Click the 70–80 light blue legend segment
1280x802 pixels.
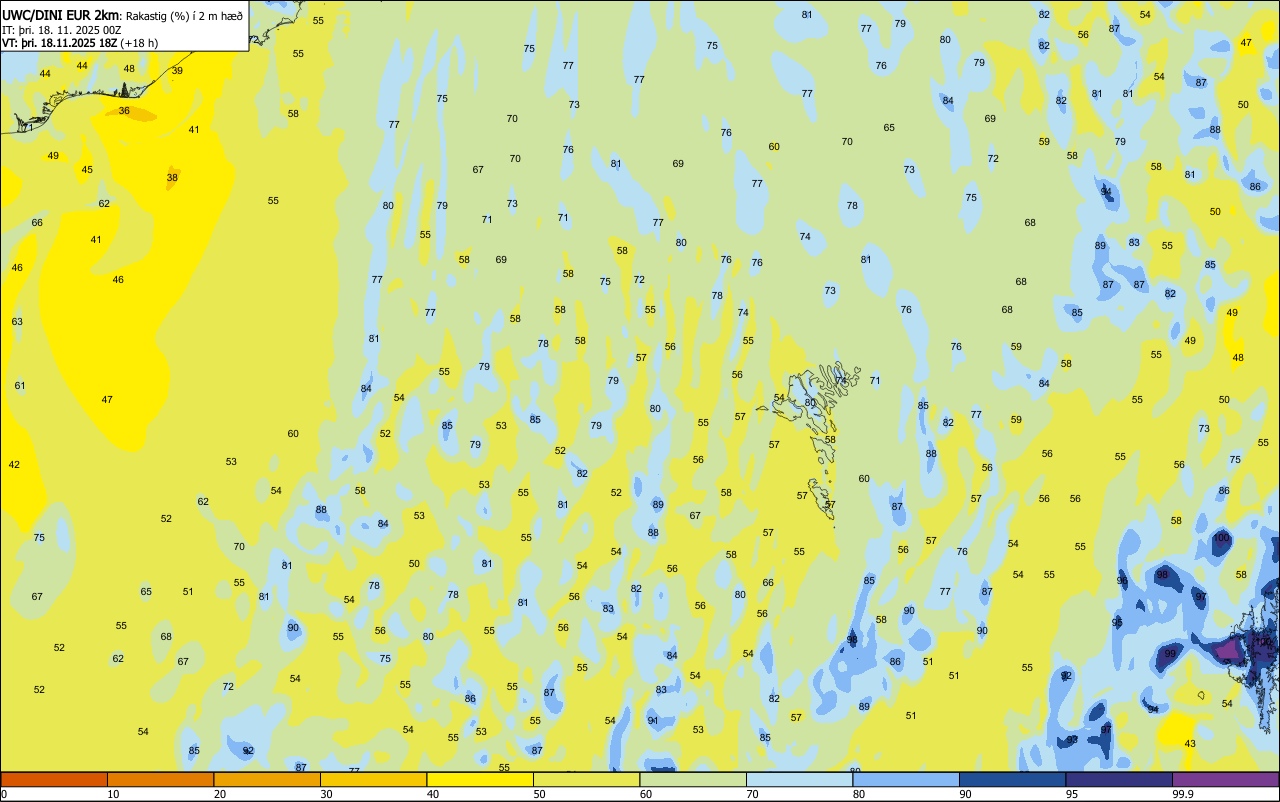click(799, 779)
